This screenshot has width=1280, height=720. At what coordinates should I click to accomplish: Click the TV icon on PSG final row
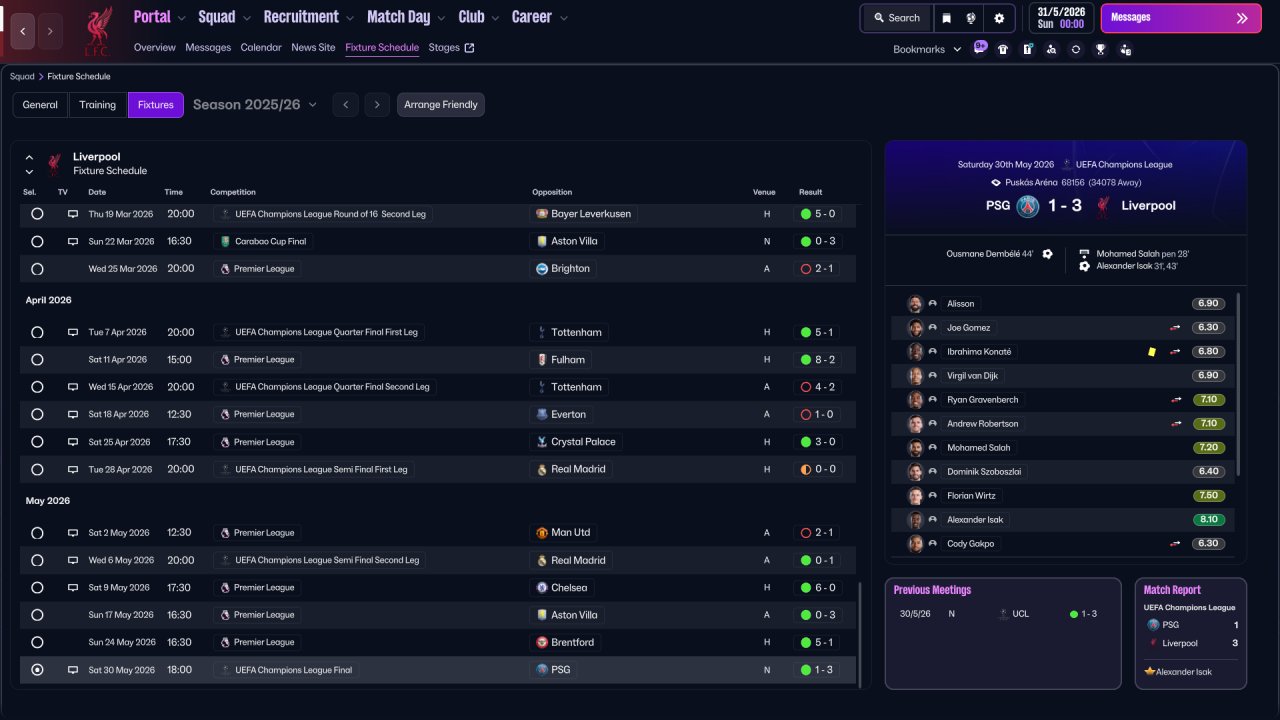(x=73, y=670)
